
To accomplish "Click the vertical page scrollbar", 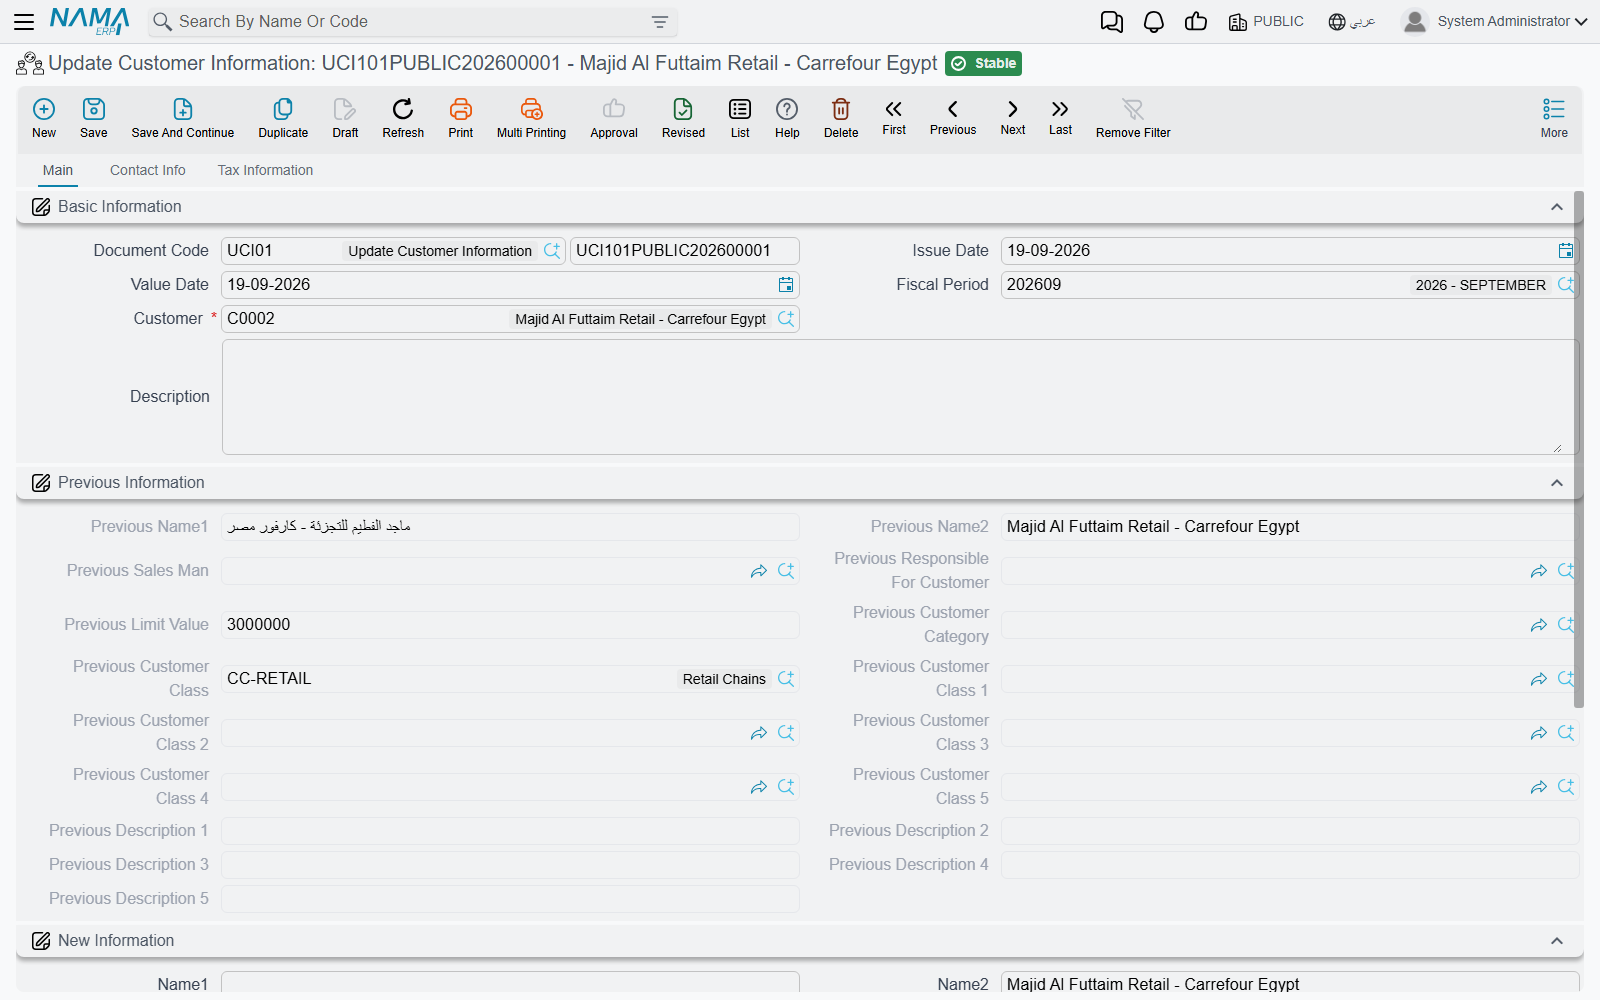I will (x=1579, y=450).
